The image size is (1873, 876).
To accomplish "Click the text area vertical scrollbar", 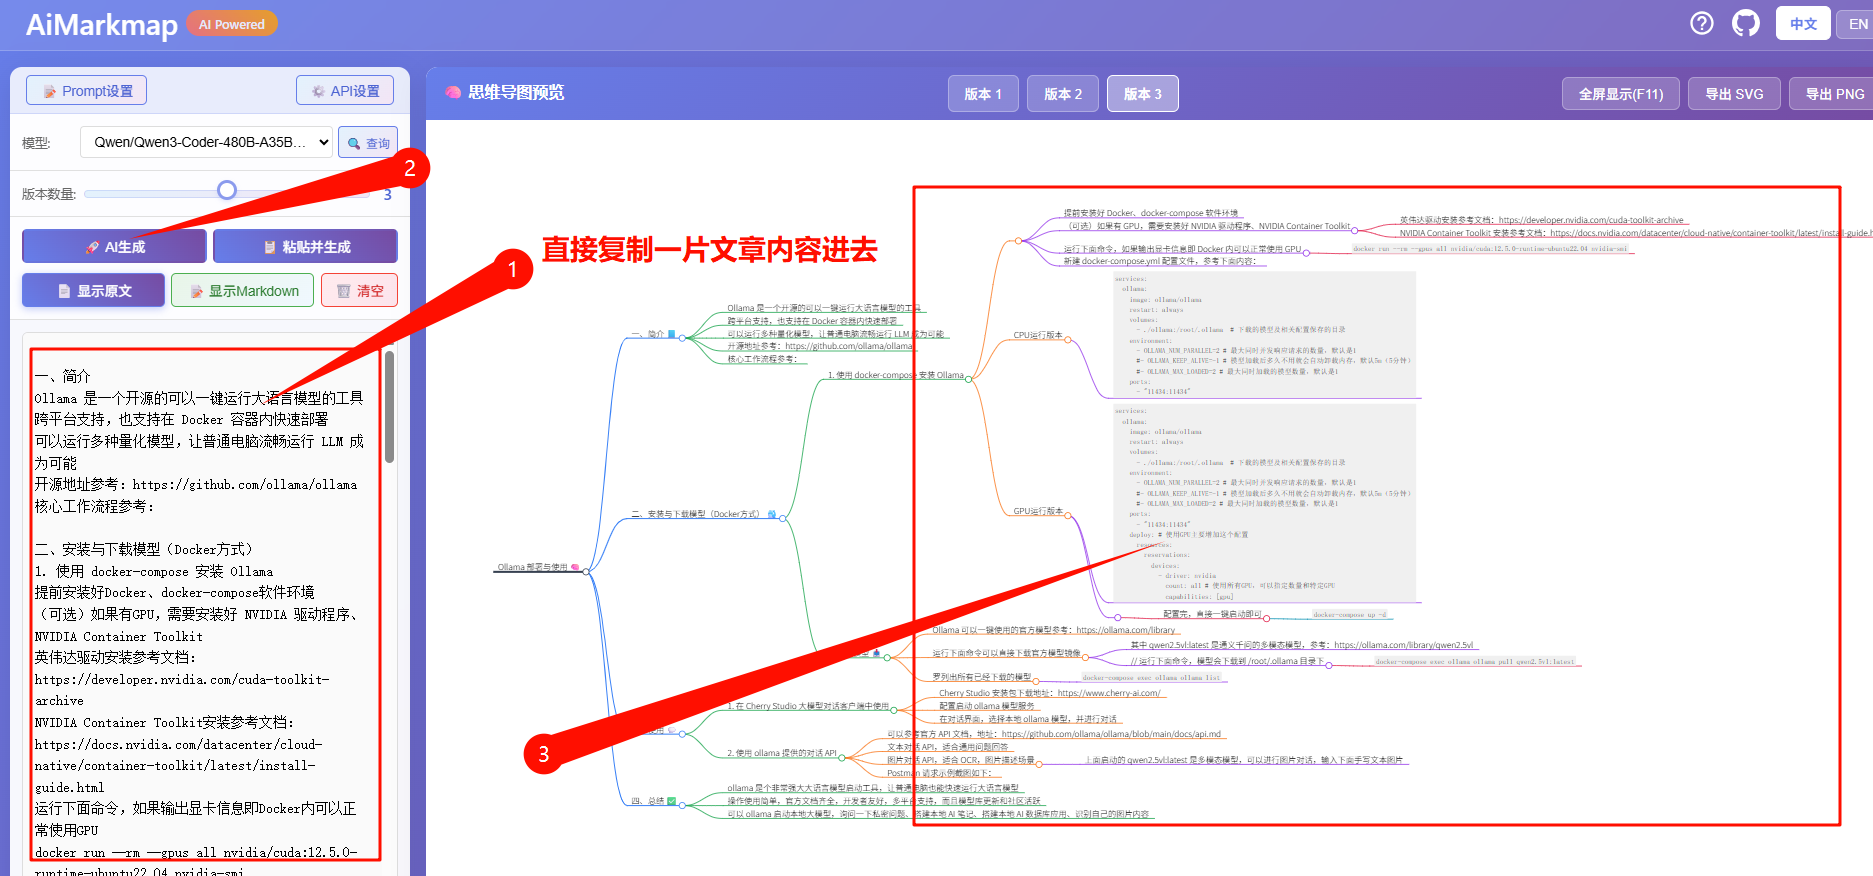I will tap(389, 405).
